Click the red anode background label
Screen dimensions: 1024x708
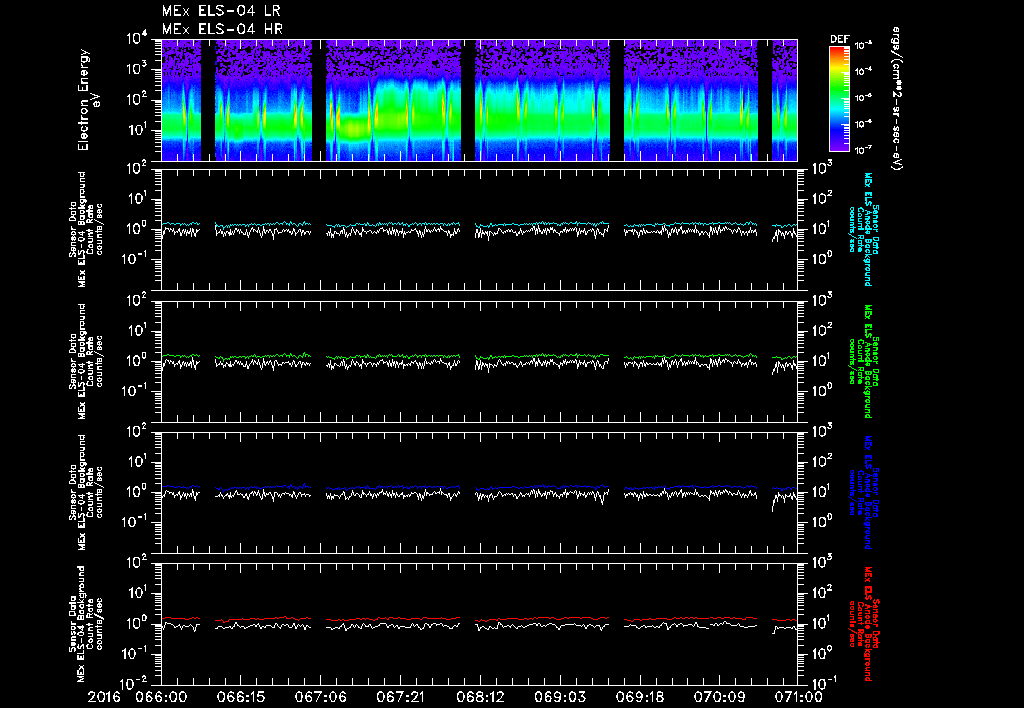(865, 624)
